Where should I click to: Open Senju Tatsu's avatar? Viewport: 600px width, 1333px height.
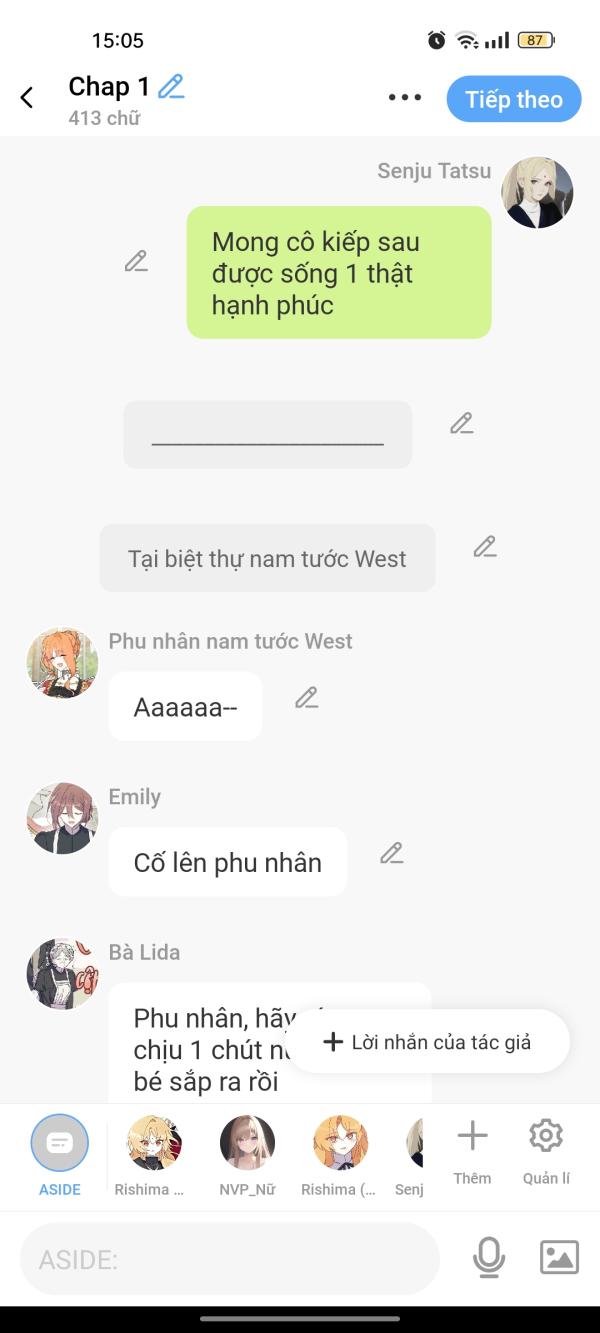coord(537,193)
